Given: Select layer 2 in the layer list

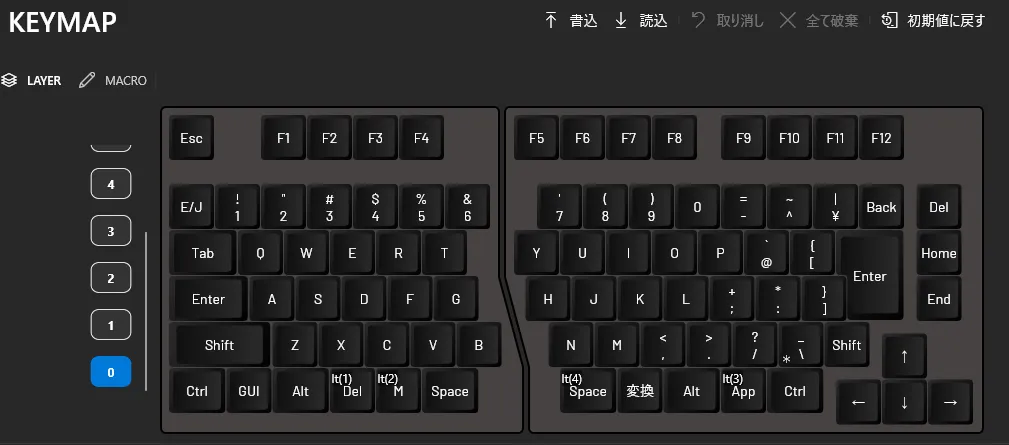Looking at the screenshot, I should click(111, 278).
